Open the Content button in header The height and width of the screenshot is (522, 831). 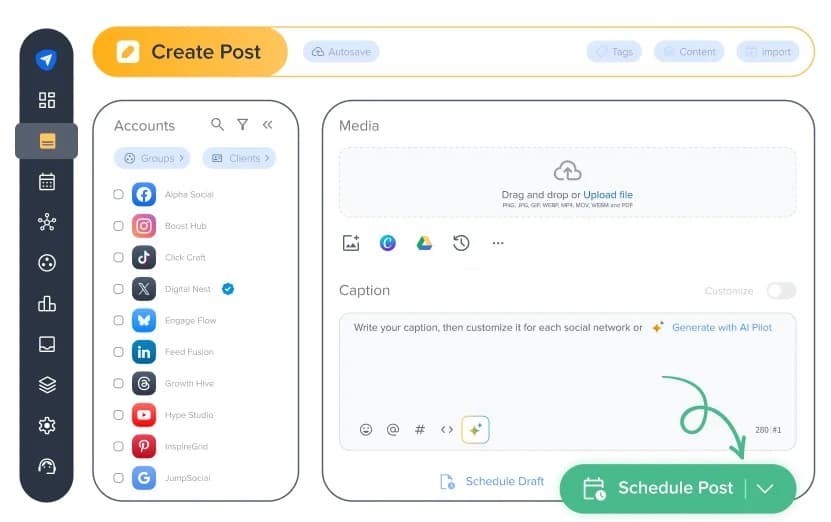click(x=689, y=51)
